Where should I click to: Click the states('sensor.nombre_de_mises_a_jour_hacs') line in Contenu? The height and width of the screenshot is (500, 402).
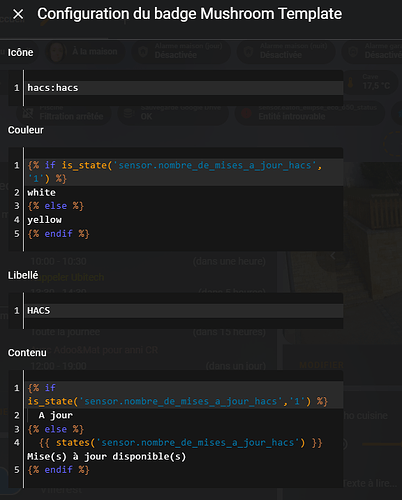(180, 443)
